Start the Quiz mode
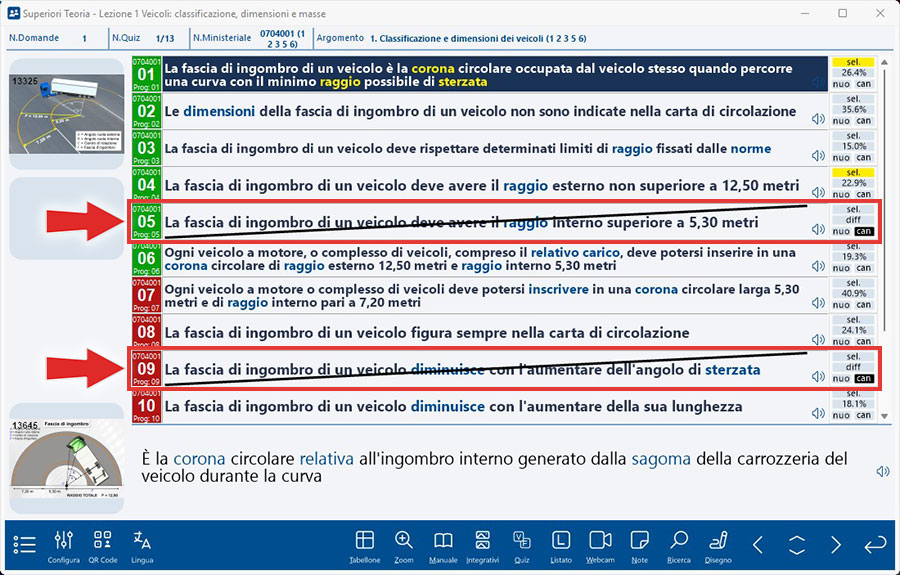The height and width of the screenshot is (575, 900). [x=521, y=545]
